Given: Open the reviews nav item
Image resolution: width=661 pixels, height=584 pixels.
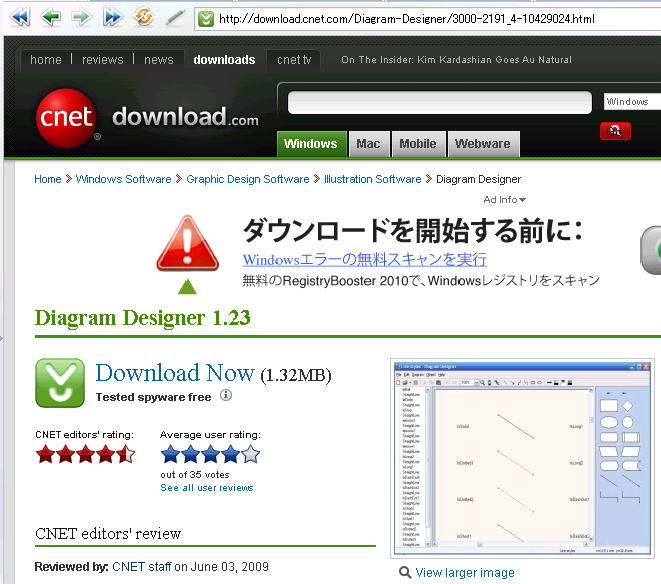Looking at the screenshot, I should point(102,59).
